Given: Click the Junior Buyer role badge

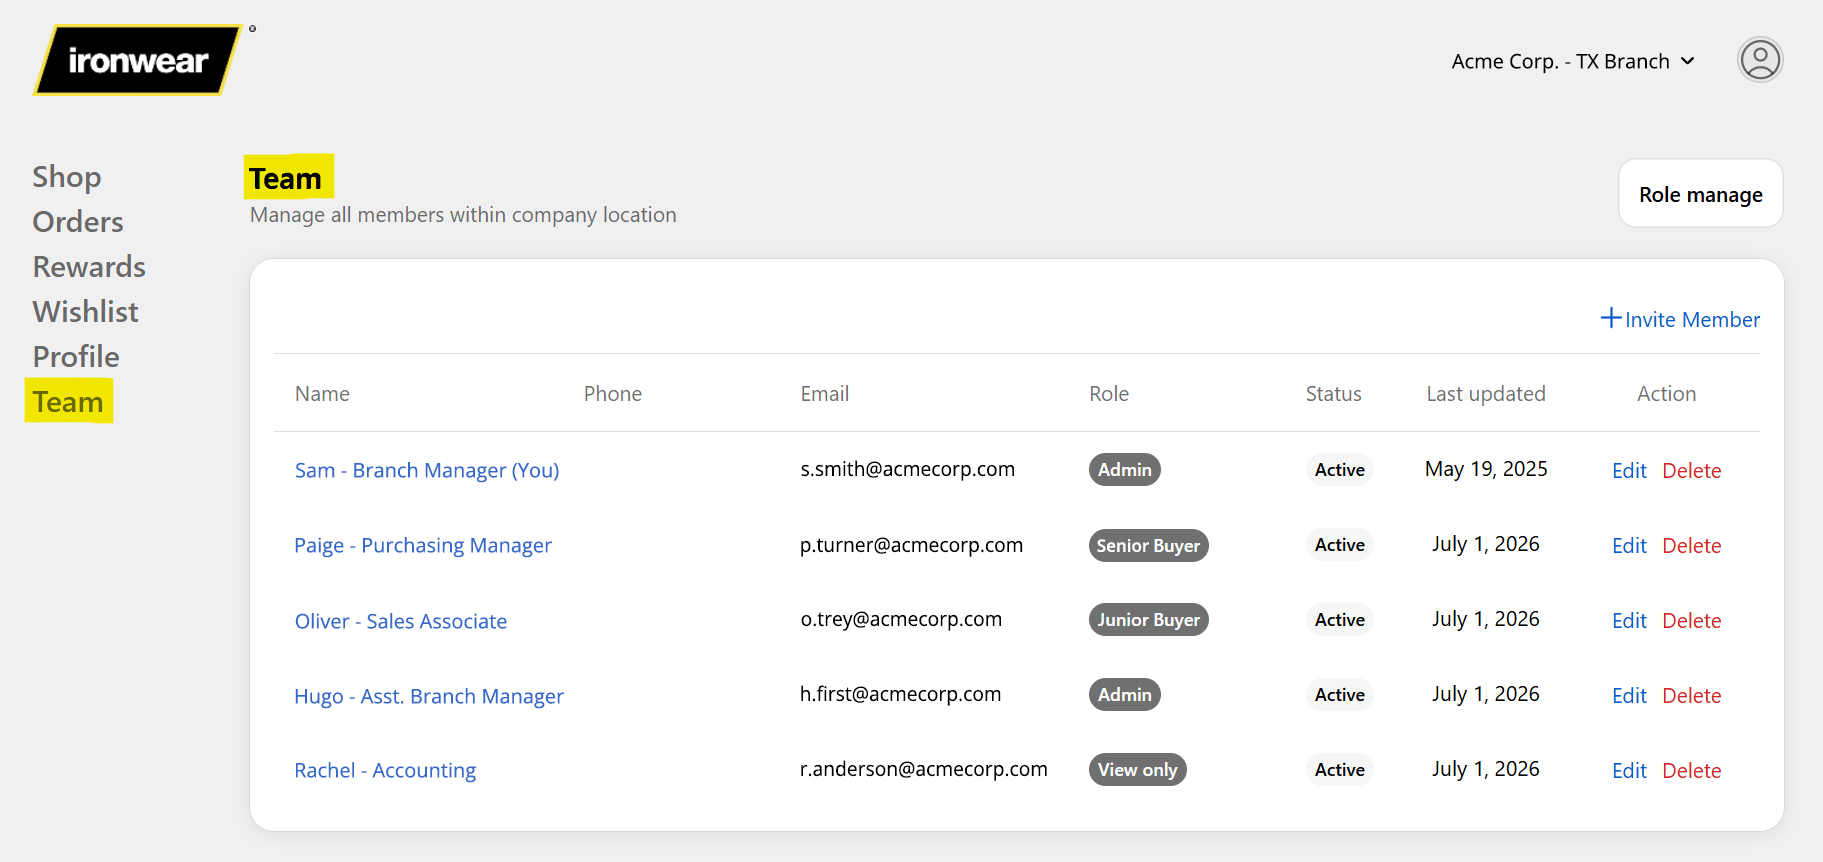Looking at the screenshot, I should pos(1148,620).
